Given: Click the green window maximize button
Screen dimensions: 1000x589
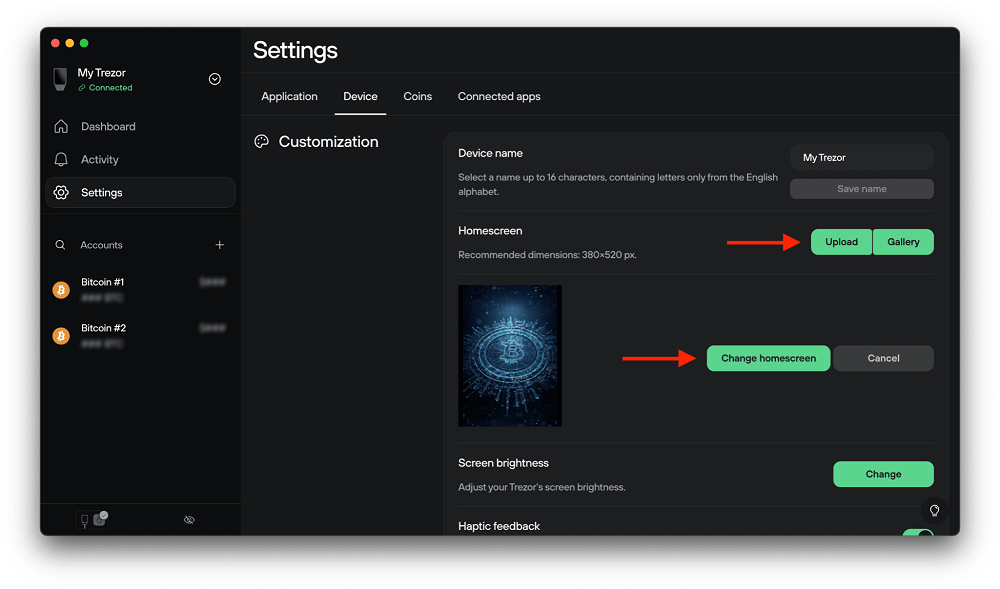Looking at the screenshot, I should coord(84,43).
